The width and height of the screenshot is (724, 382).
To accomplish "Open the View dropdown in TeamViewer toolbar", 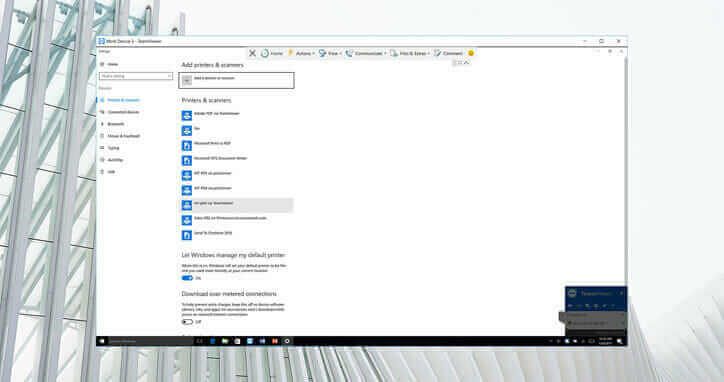I will 330,53.
